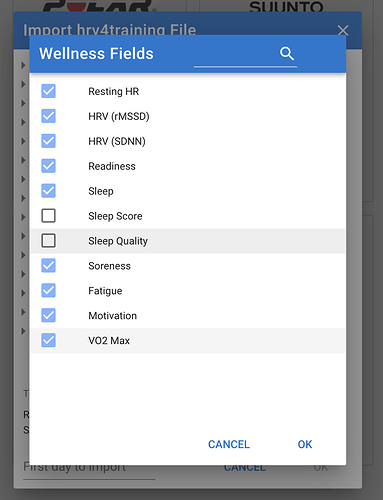Cancel the Wellness Fields dialog
The width and height of the screenshot is (383, 500).
coord(229,444)
